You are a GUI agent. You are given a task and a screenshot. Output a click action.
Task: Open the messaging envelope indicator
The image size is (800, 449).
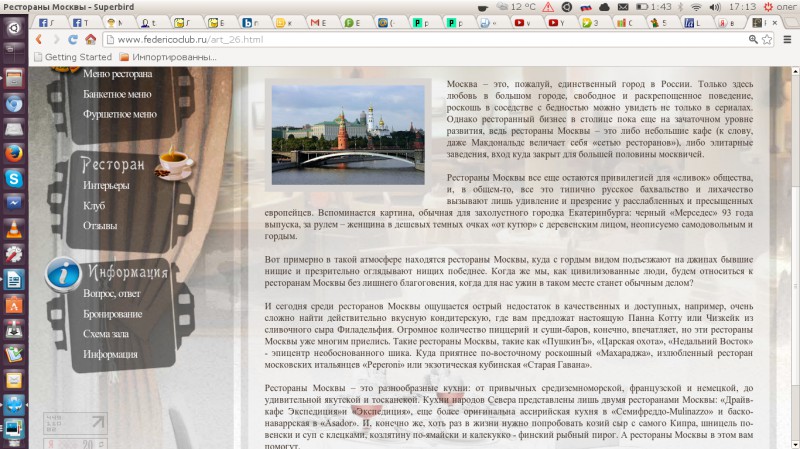pyautogui.click(x=623, y=7)
